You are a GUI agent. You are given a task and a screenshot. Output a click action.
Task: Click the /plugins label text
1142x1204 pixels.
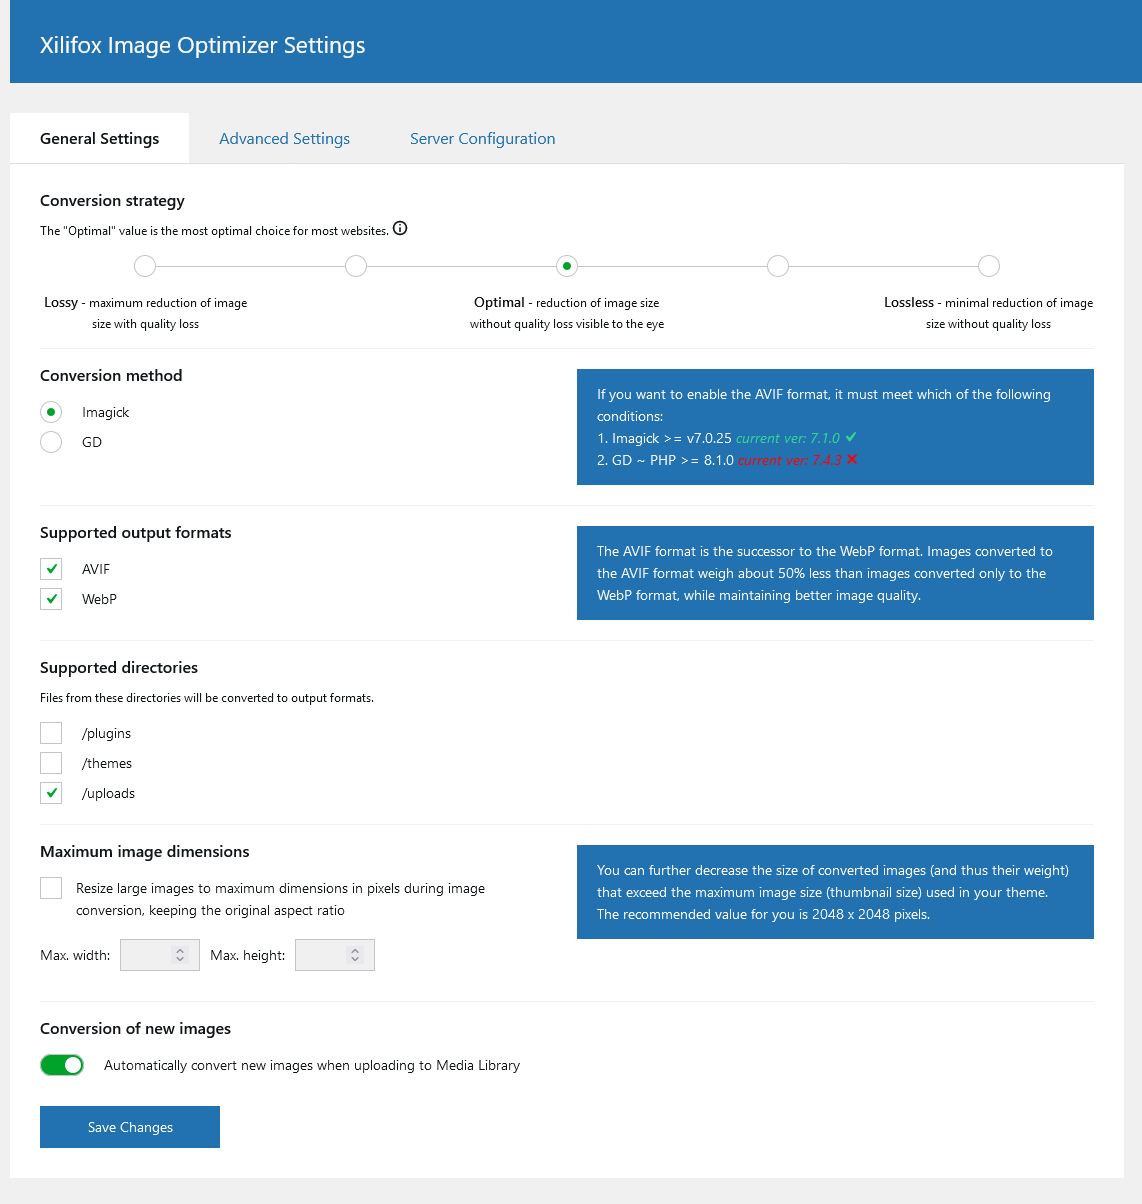[x=107, y=733]
